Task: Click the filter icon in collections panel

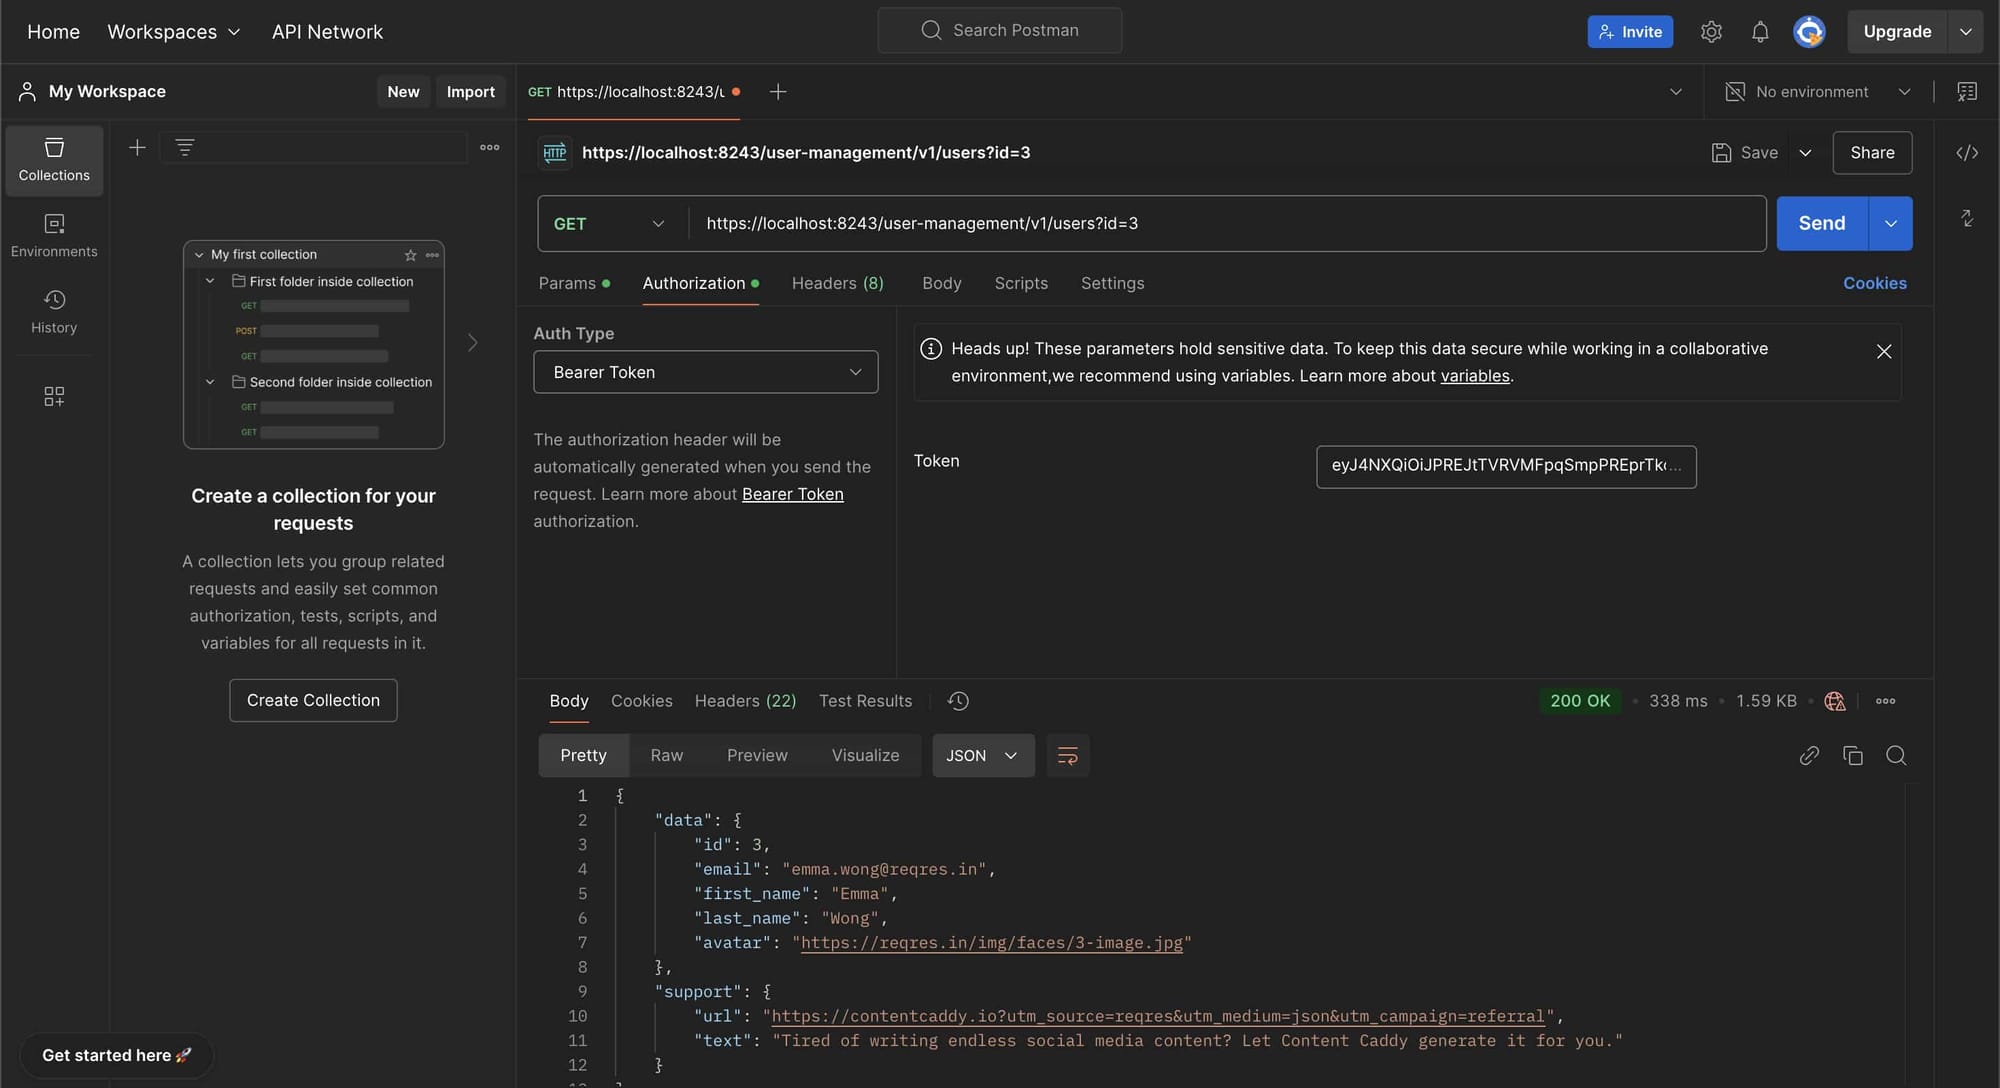Action: pyautogui.click(x=184, y=148)
